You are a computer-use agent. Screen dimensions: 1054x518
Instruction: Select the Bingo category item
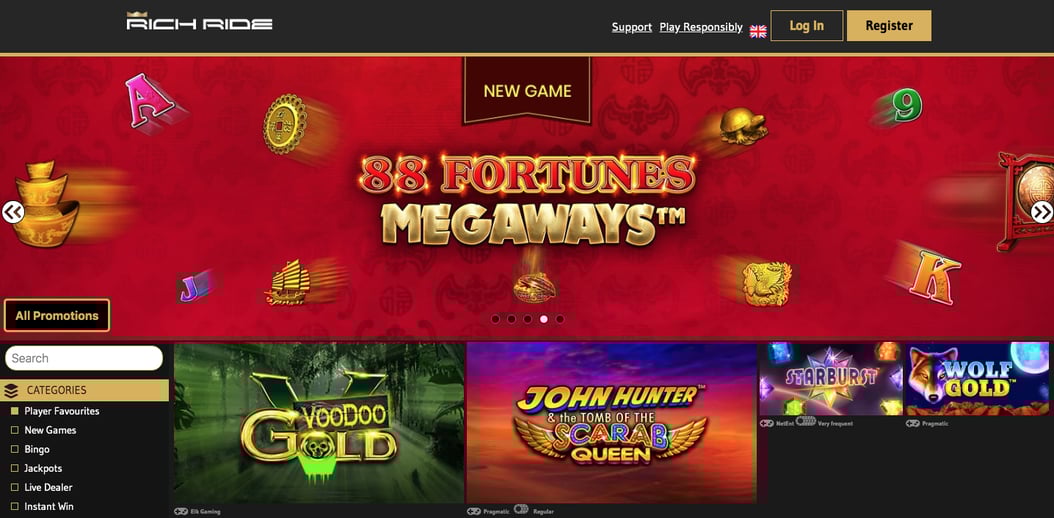(x=37, y=449)
